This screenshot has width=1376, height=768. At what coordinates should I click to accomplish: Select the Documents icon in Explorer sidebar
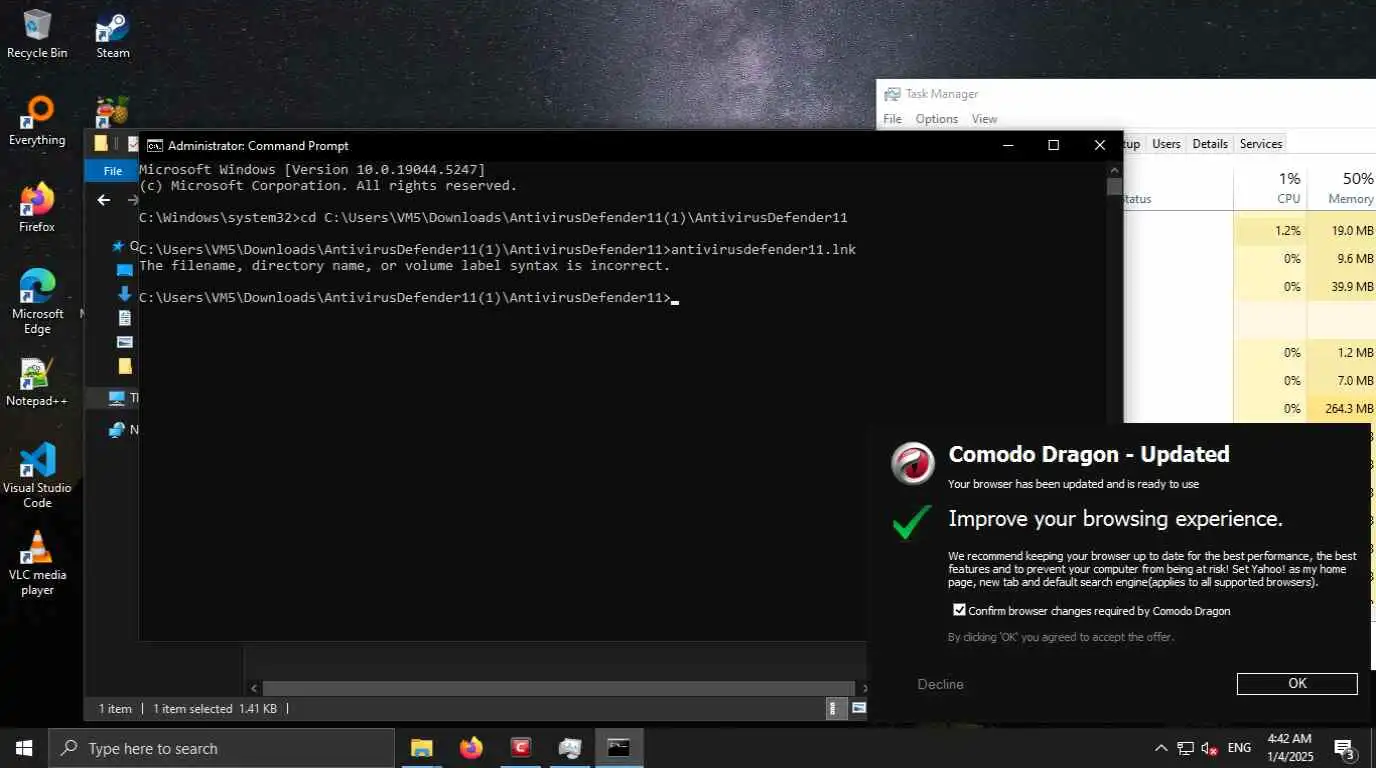(125, 317)
